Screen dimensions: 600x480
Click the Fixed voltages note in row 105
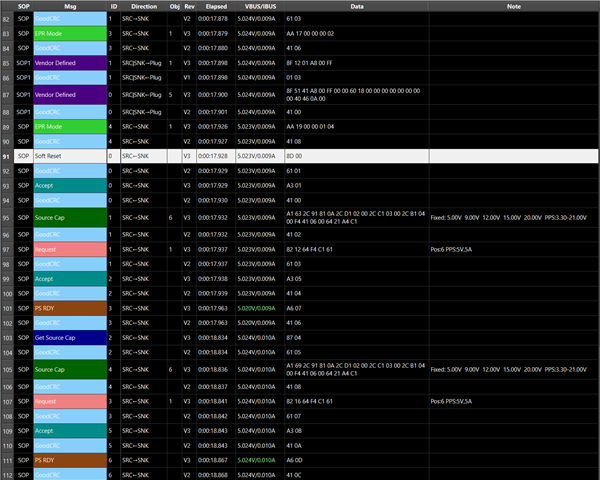509,370
